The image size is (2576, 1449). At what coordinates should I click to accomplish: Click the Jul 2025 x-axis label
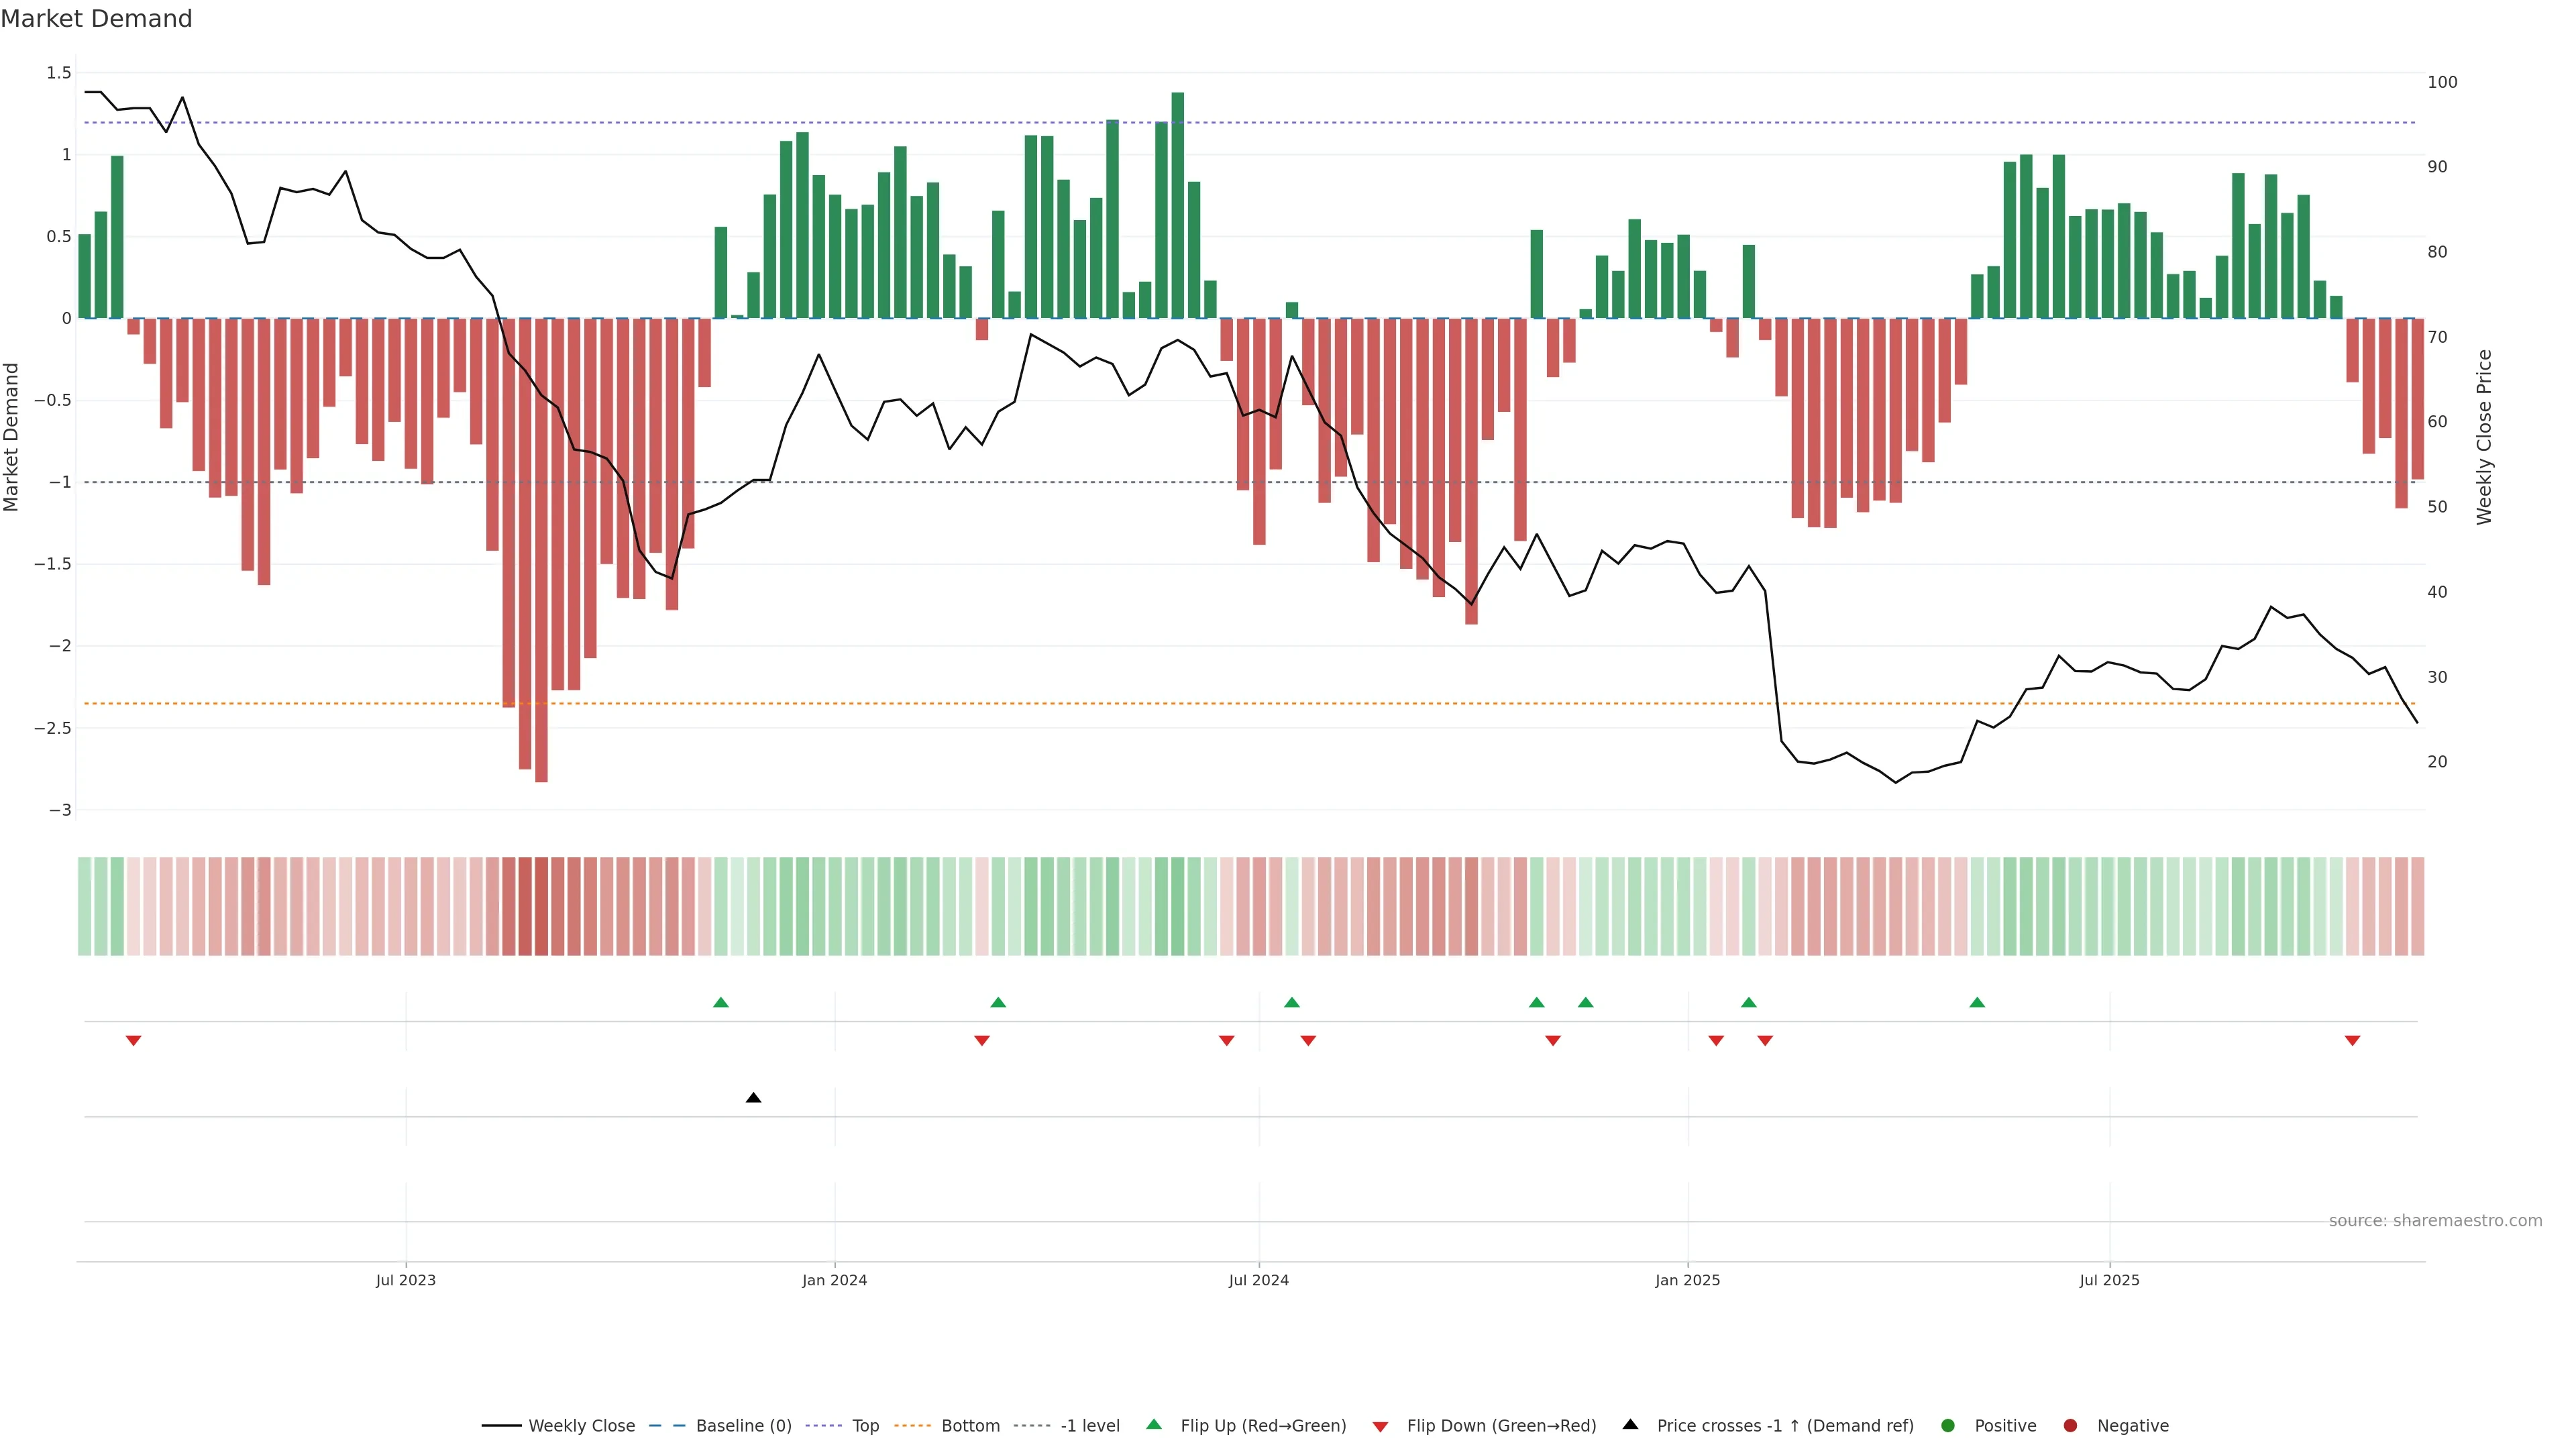point(2109,1280)
